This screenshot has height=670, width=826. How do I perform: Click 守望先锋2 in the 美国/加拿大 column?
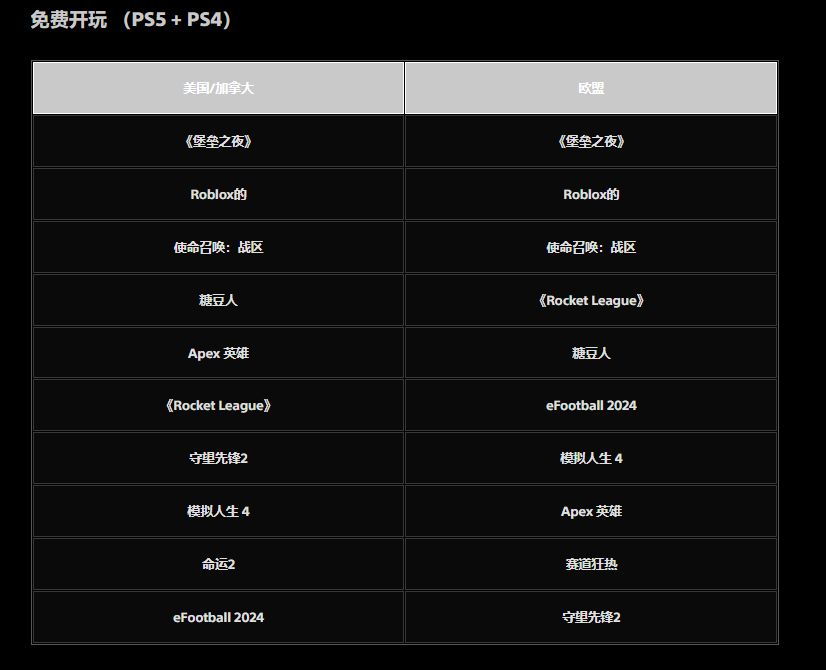pyautogui.click(x=218, y=458)
